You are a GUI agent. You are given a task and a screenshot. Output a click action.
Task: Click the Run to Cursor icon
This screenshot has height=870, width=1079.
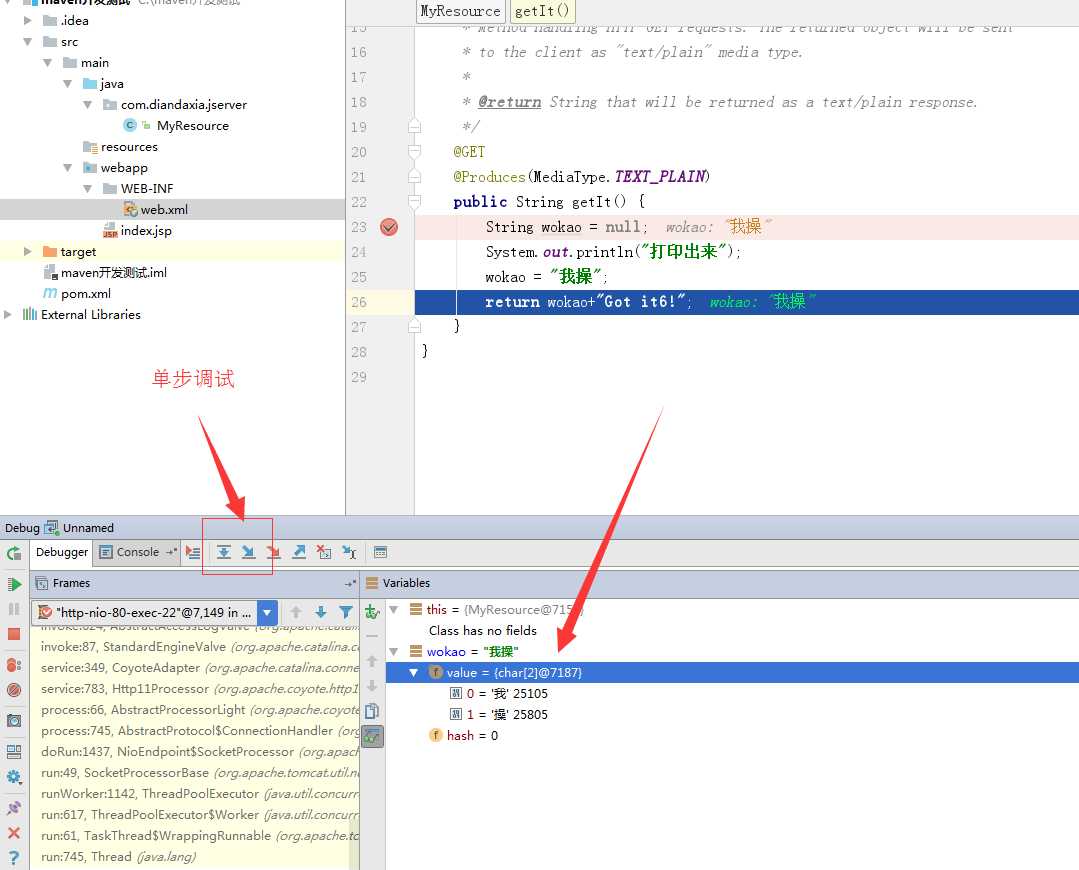[350, 552]
